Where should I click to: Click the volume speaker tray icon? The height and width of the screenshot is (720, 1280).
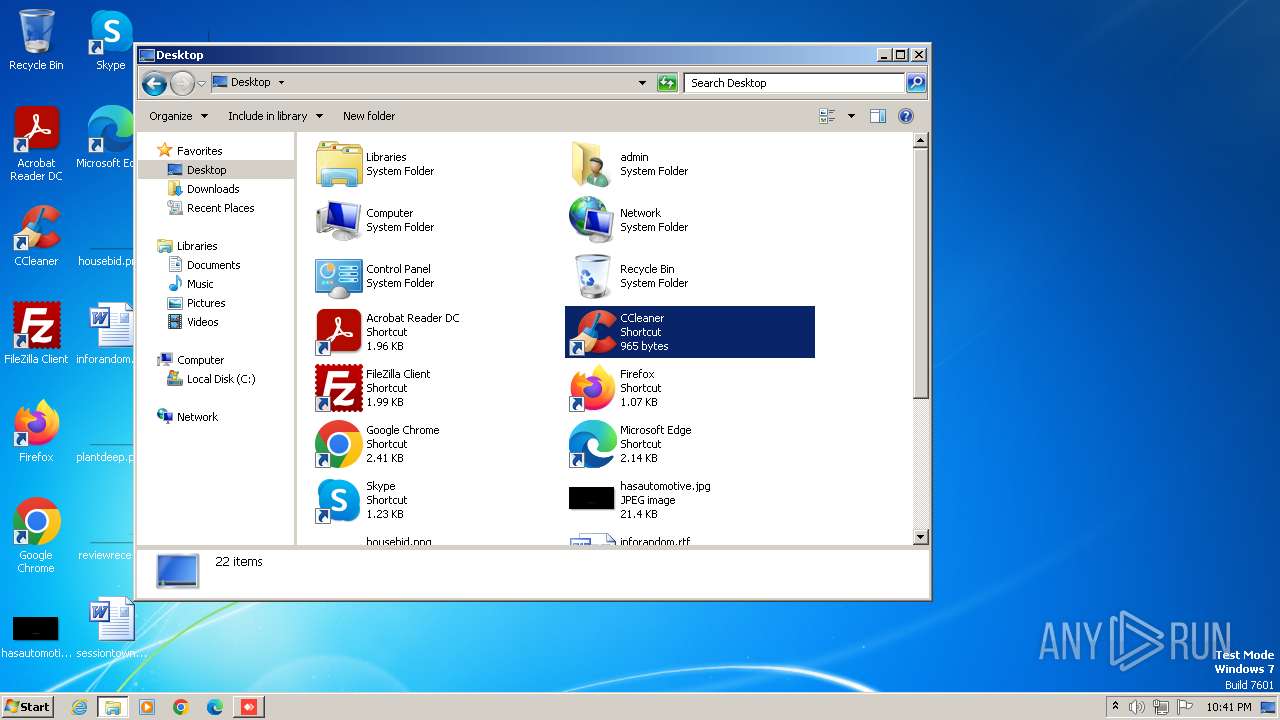[1137, 707]
